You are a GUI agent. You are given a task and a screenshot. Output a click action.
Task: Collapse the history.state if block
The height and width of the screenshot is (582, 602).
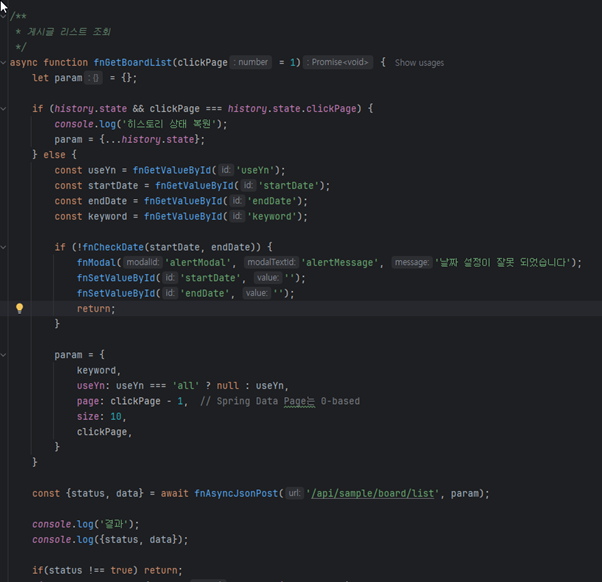pos(5,108)
